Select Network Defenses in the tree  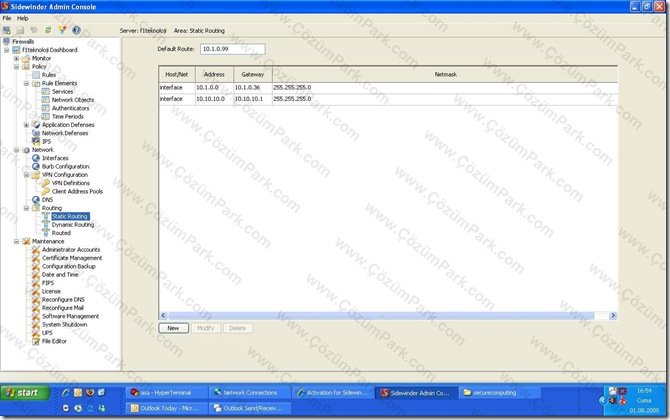(65, 133)
